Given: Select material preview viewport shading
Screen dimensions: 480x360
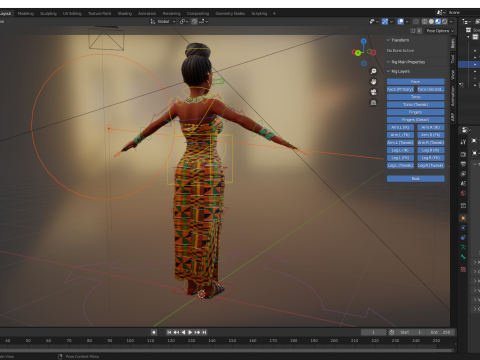Looking at the screenshot, I should pos(438,22).
